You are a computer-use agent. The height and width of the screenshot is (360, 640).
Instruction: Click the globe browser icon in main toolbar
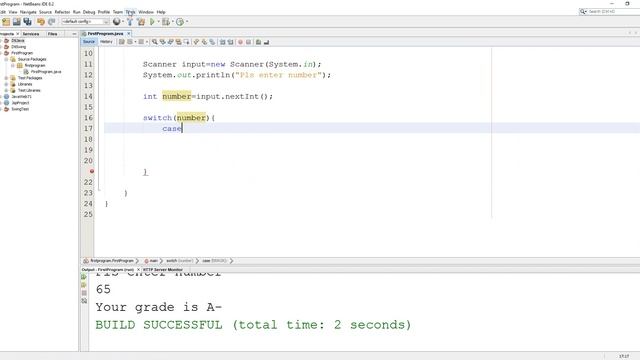pos(116,22)
